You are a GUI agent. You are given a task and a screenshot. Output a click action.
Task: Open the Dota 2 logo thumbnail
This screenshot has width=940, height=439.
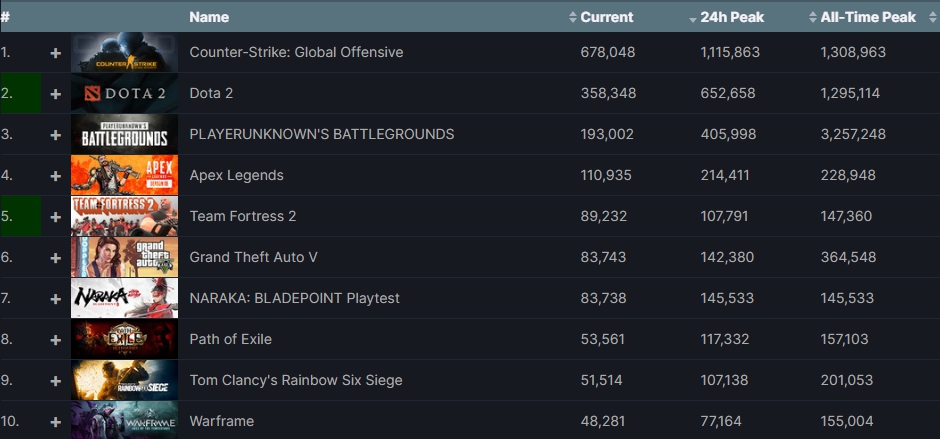pyautogui.click(x=124, y=93)
